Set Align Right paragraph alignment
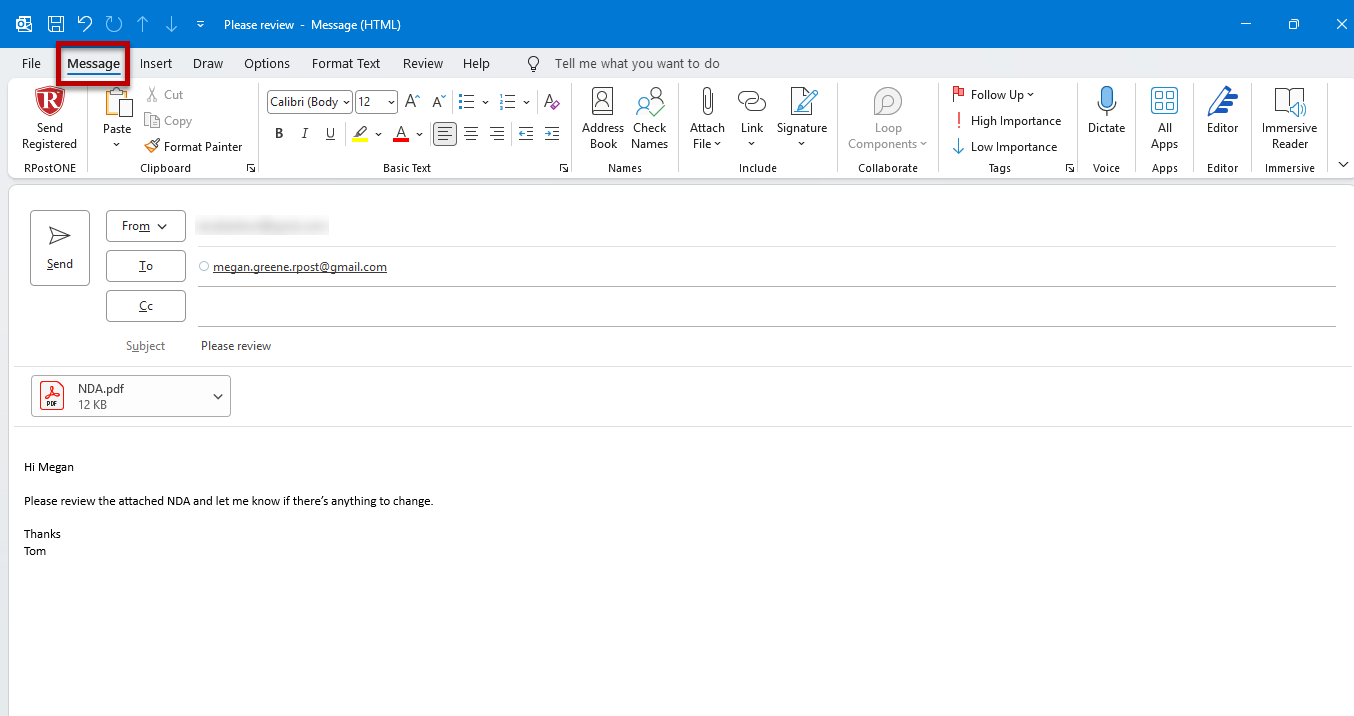Screen dimensions: 1354x716 pyautogui.click(x=497, y=133)
